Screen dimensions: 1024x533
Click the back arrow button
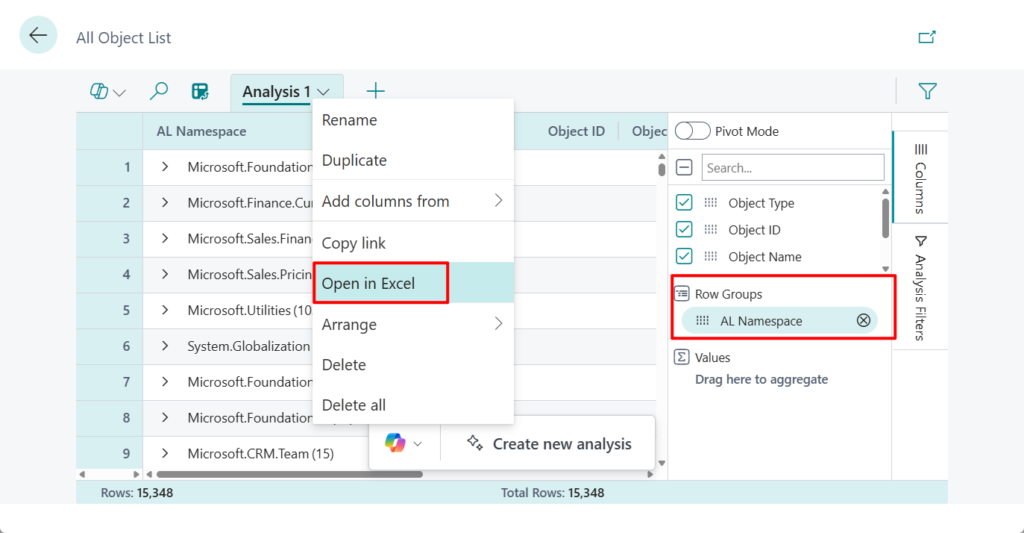(38, 36)
